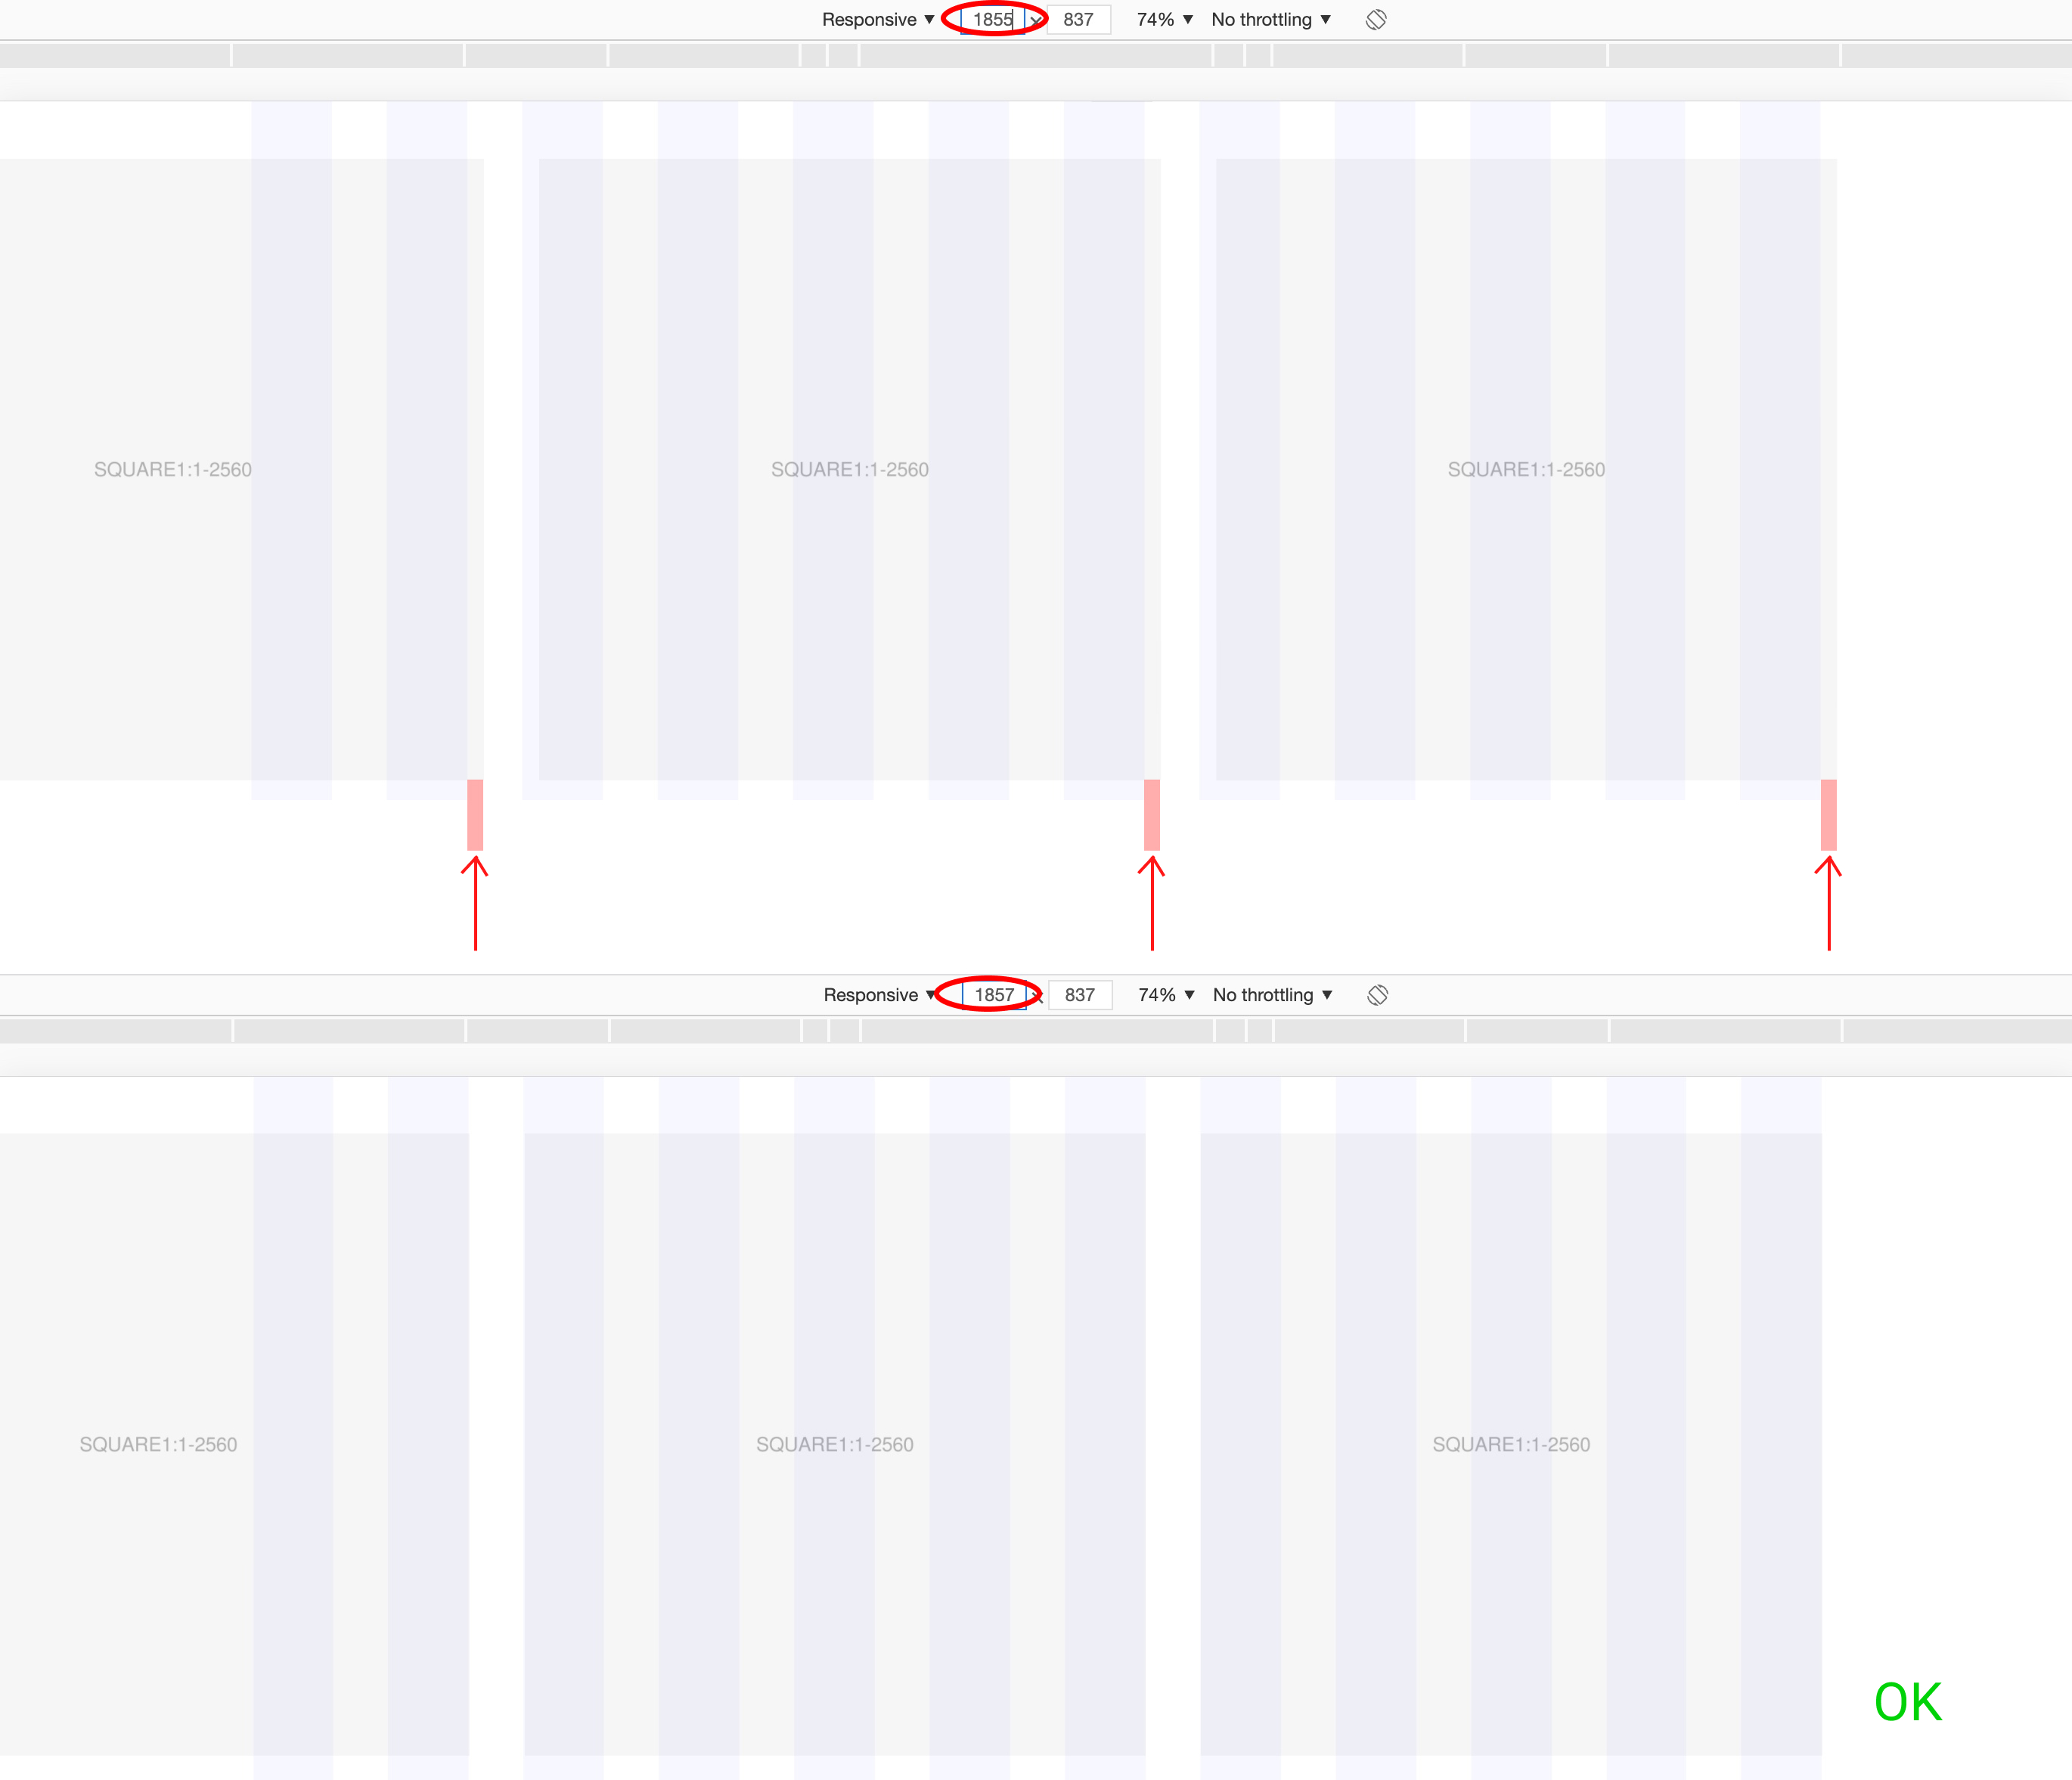The width and height of the screenshot is (2072, 1780).
Task: Click the widest center breakpoint segment under 1857 toolbar
Action: pos(1037,1031)
